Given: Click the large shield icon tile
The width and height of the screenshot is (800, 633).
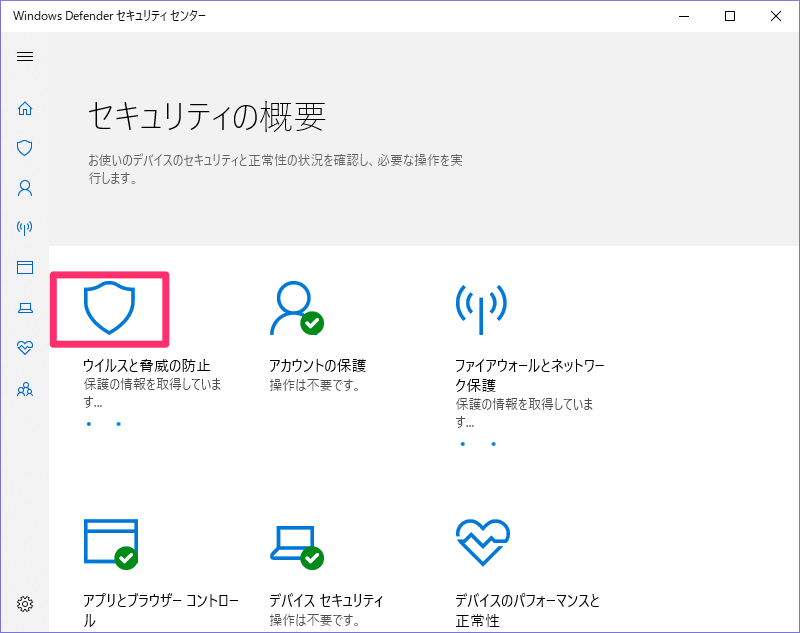Looking at the screenshot, I should [109, 308].
